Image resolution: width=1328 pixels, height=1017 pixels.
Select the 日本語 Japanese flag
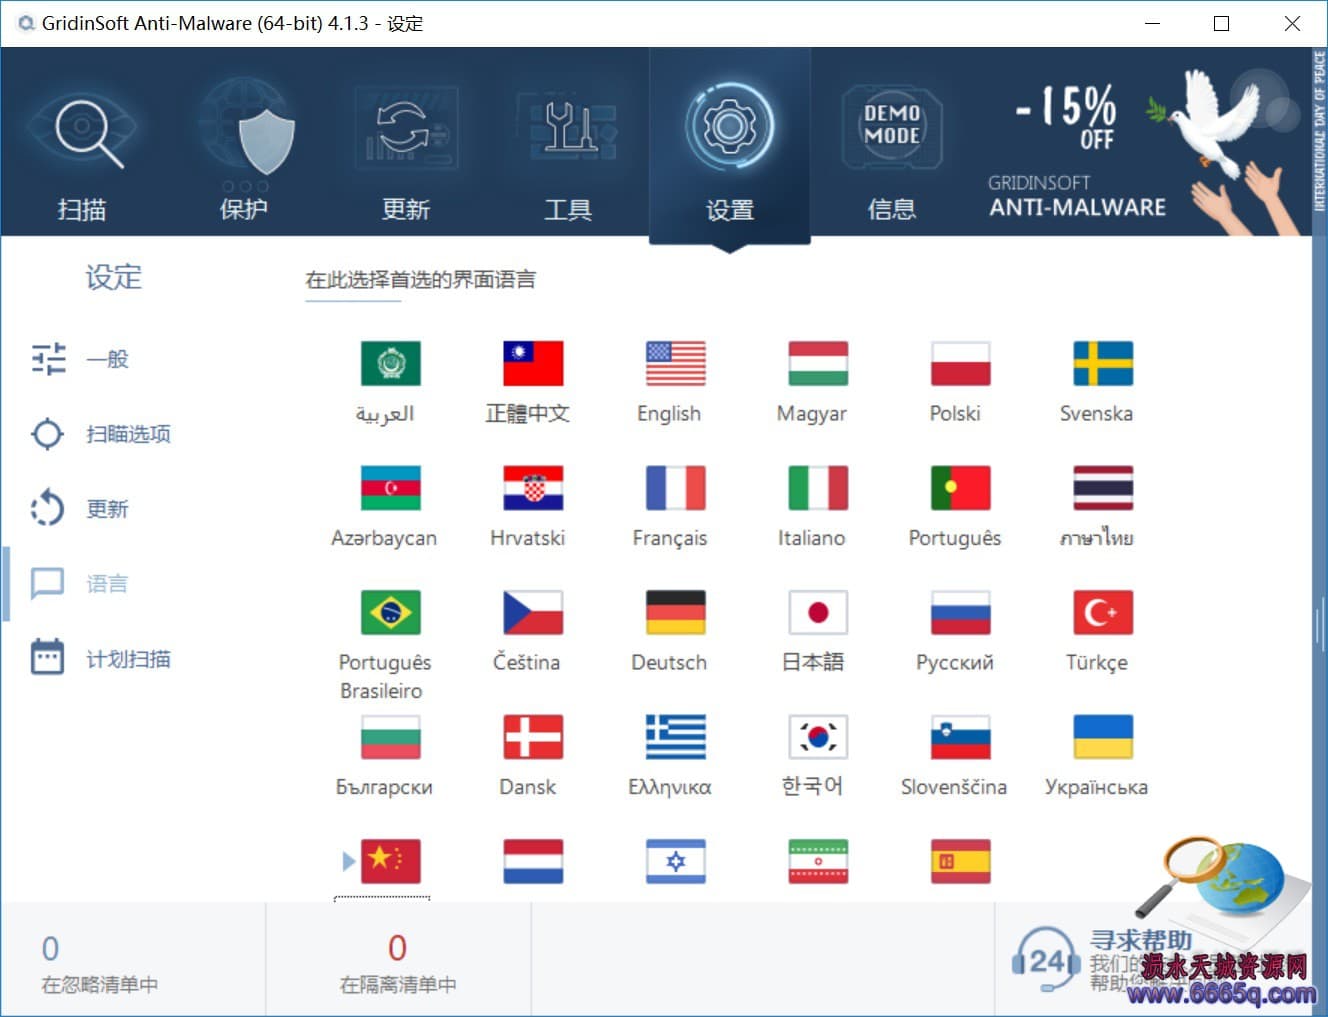coord(818,612)
